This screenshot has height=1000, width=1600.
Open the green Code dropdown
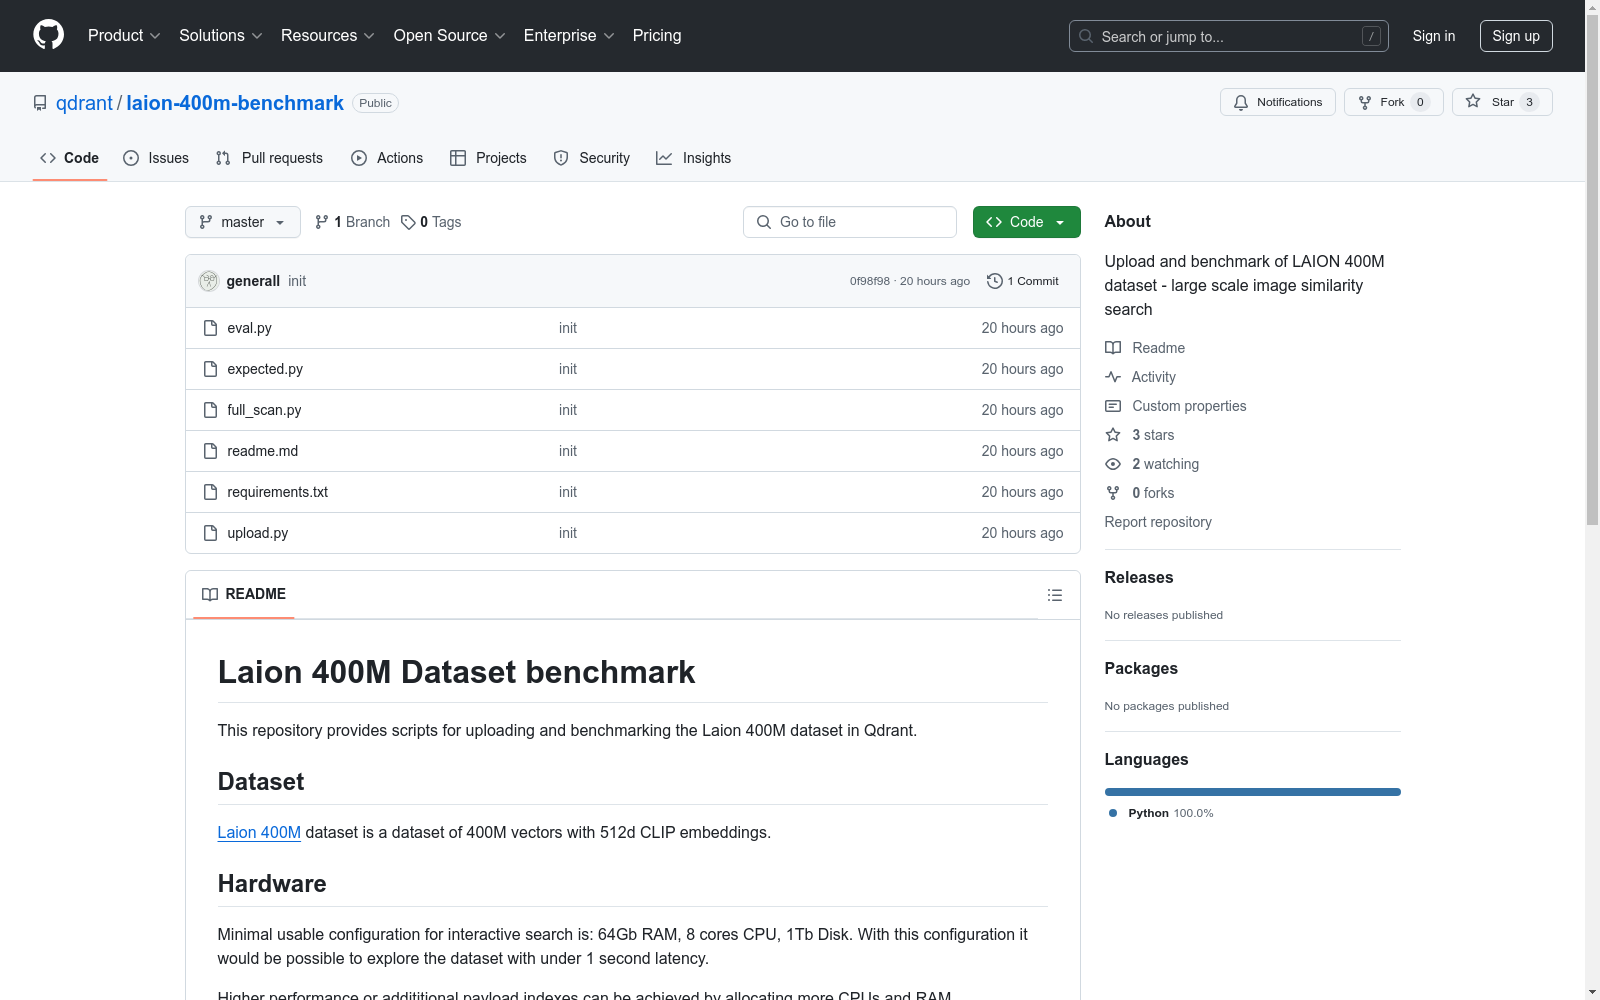tap(1026, 222)
